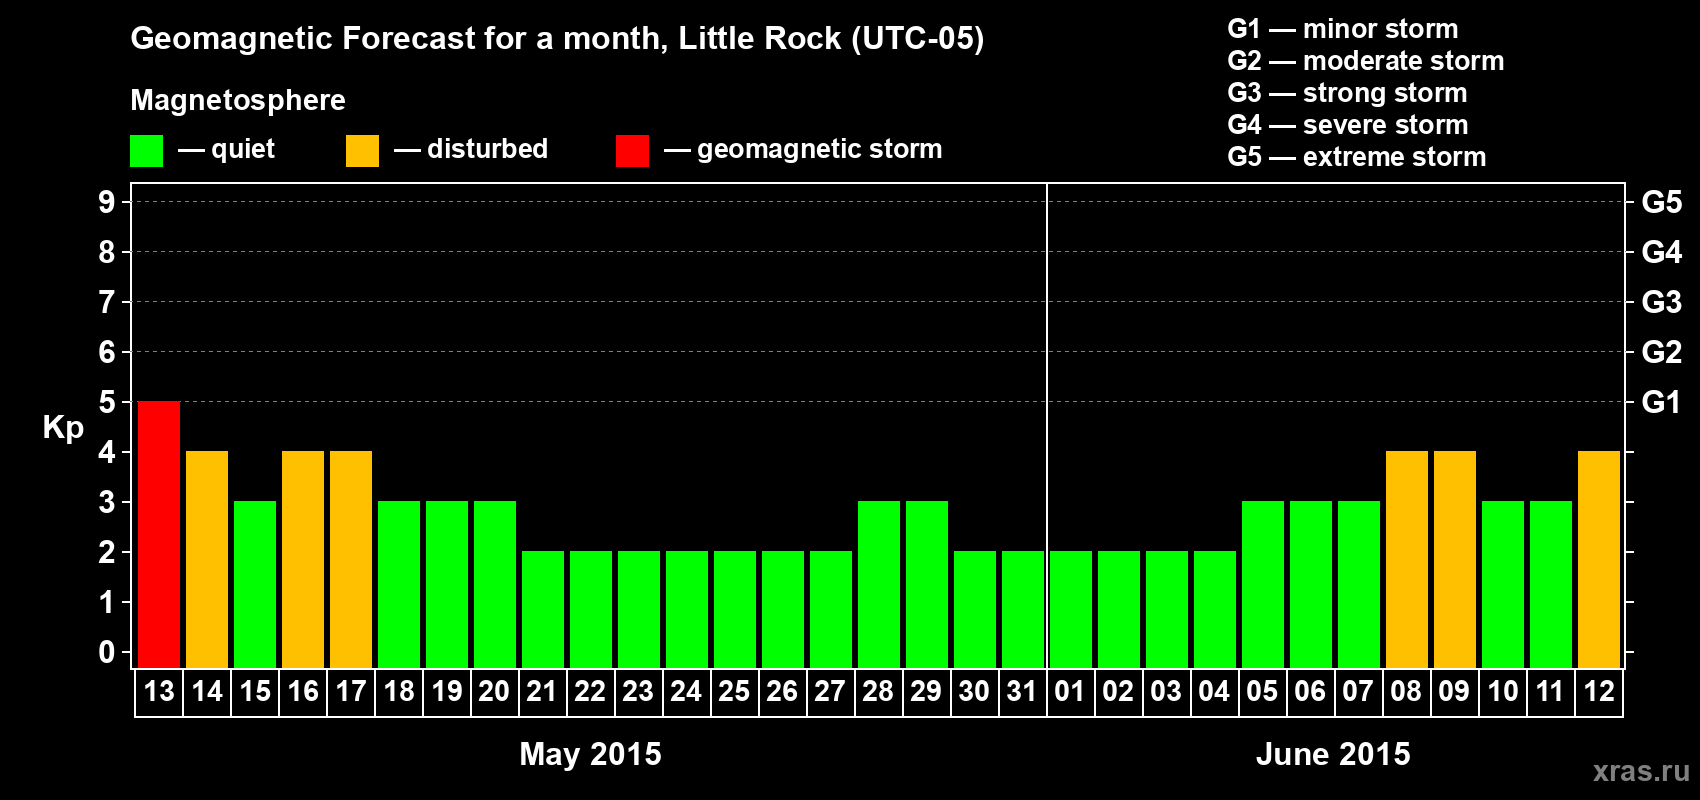Click the G5 right-axis label

[1662, 202]
